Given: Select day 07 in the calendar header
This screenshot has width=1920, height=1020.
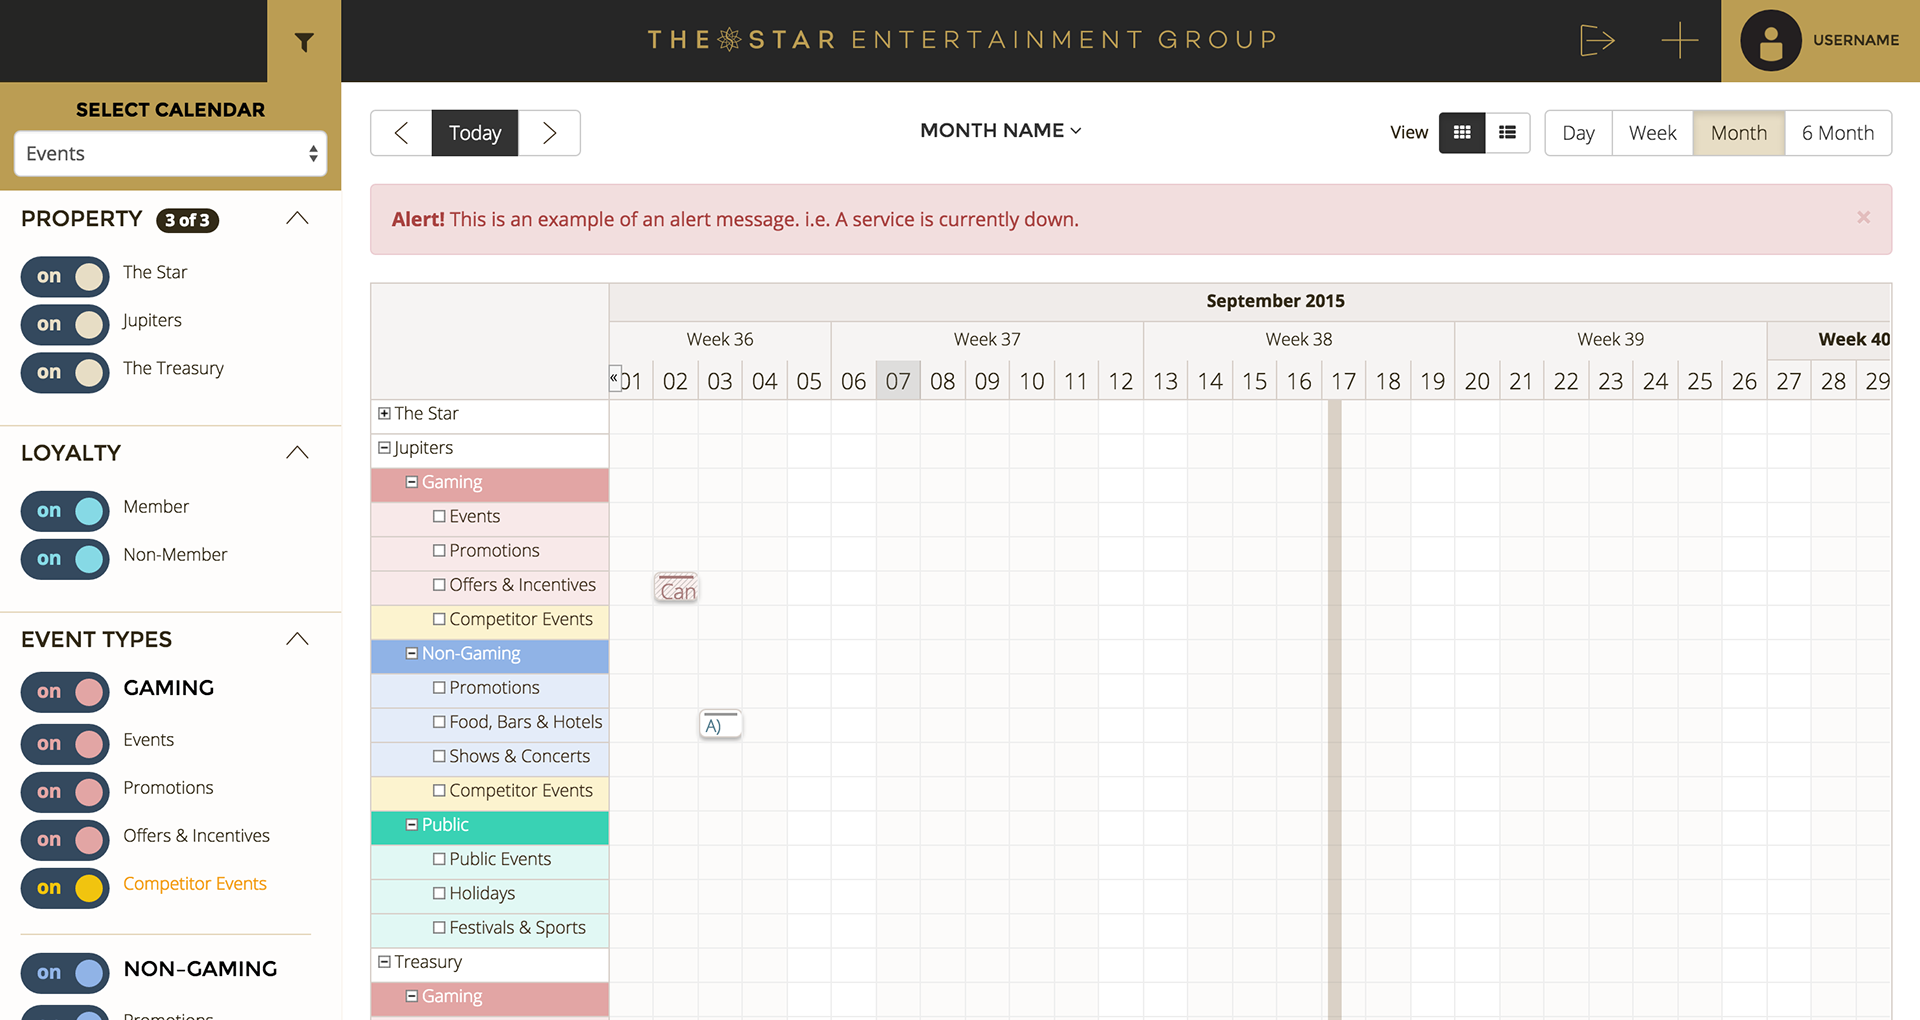Looking at the screenshot, I should [x=898, y=381].
